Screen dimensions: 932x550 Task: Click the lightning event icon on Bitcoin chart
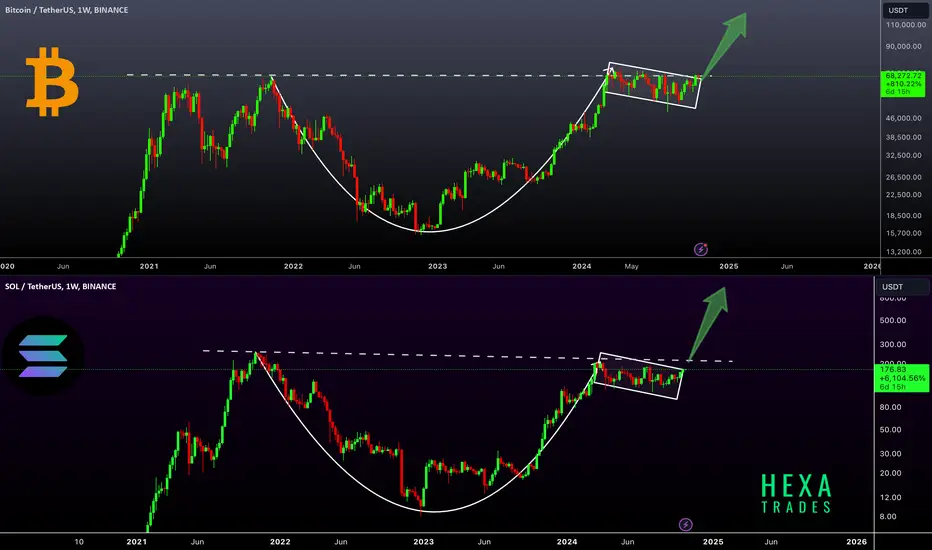pyautogui.click(x=701, y=250)
